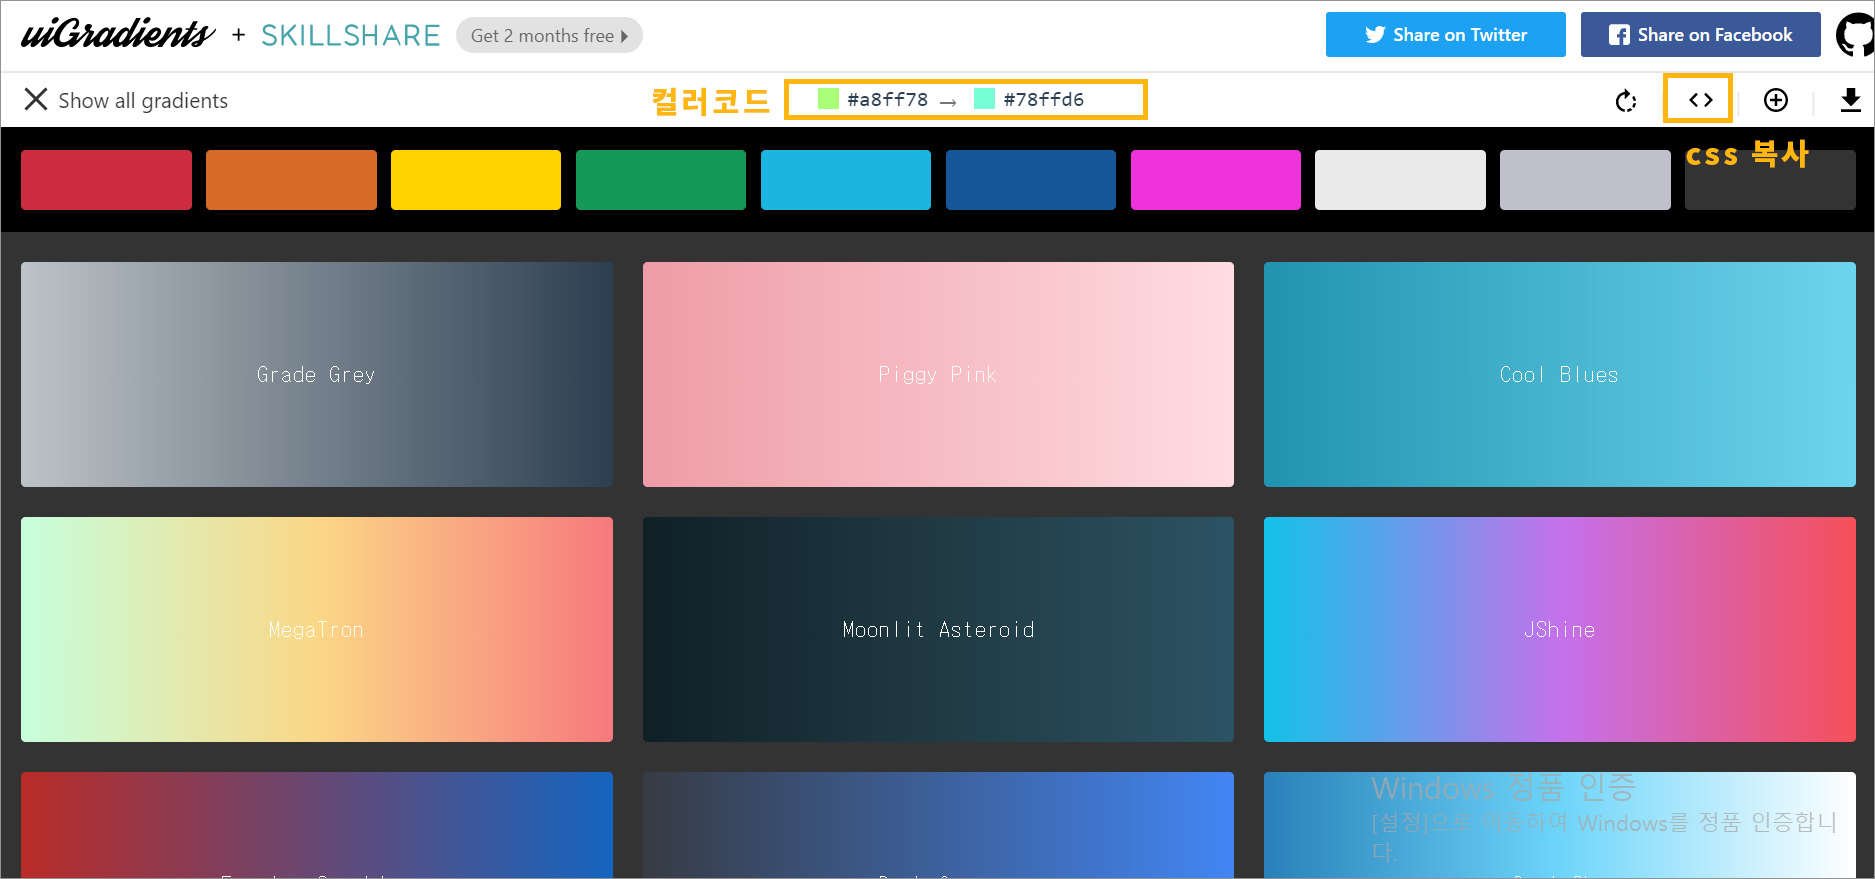The height and width of the screenshot is (879, 1875).
Task: Download gradient image icon
Action: pyautogui.click(x=1850, y=100)
